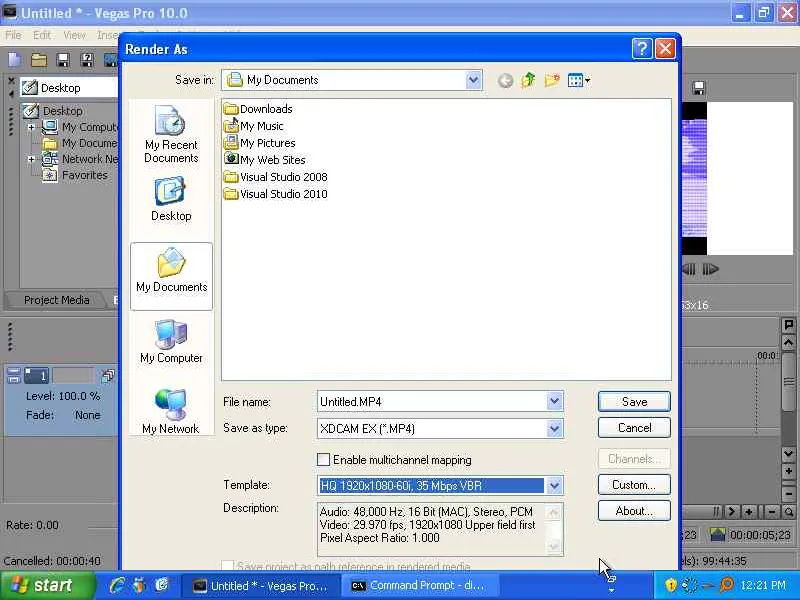Viewport: 800px width, 600px height.
Task: Switch to the Project Media tab
Action: tap(56, 300)
